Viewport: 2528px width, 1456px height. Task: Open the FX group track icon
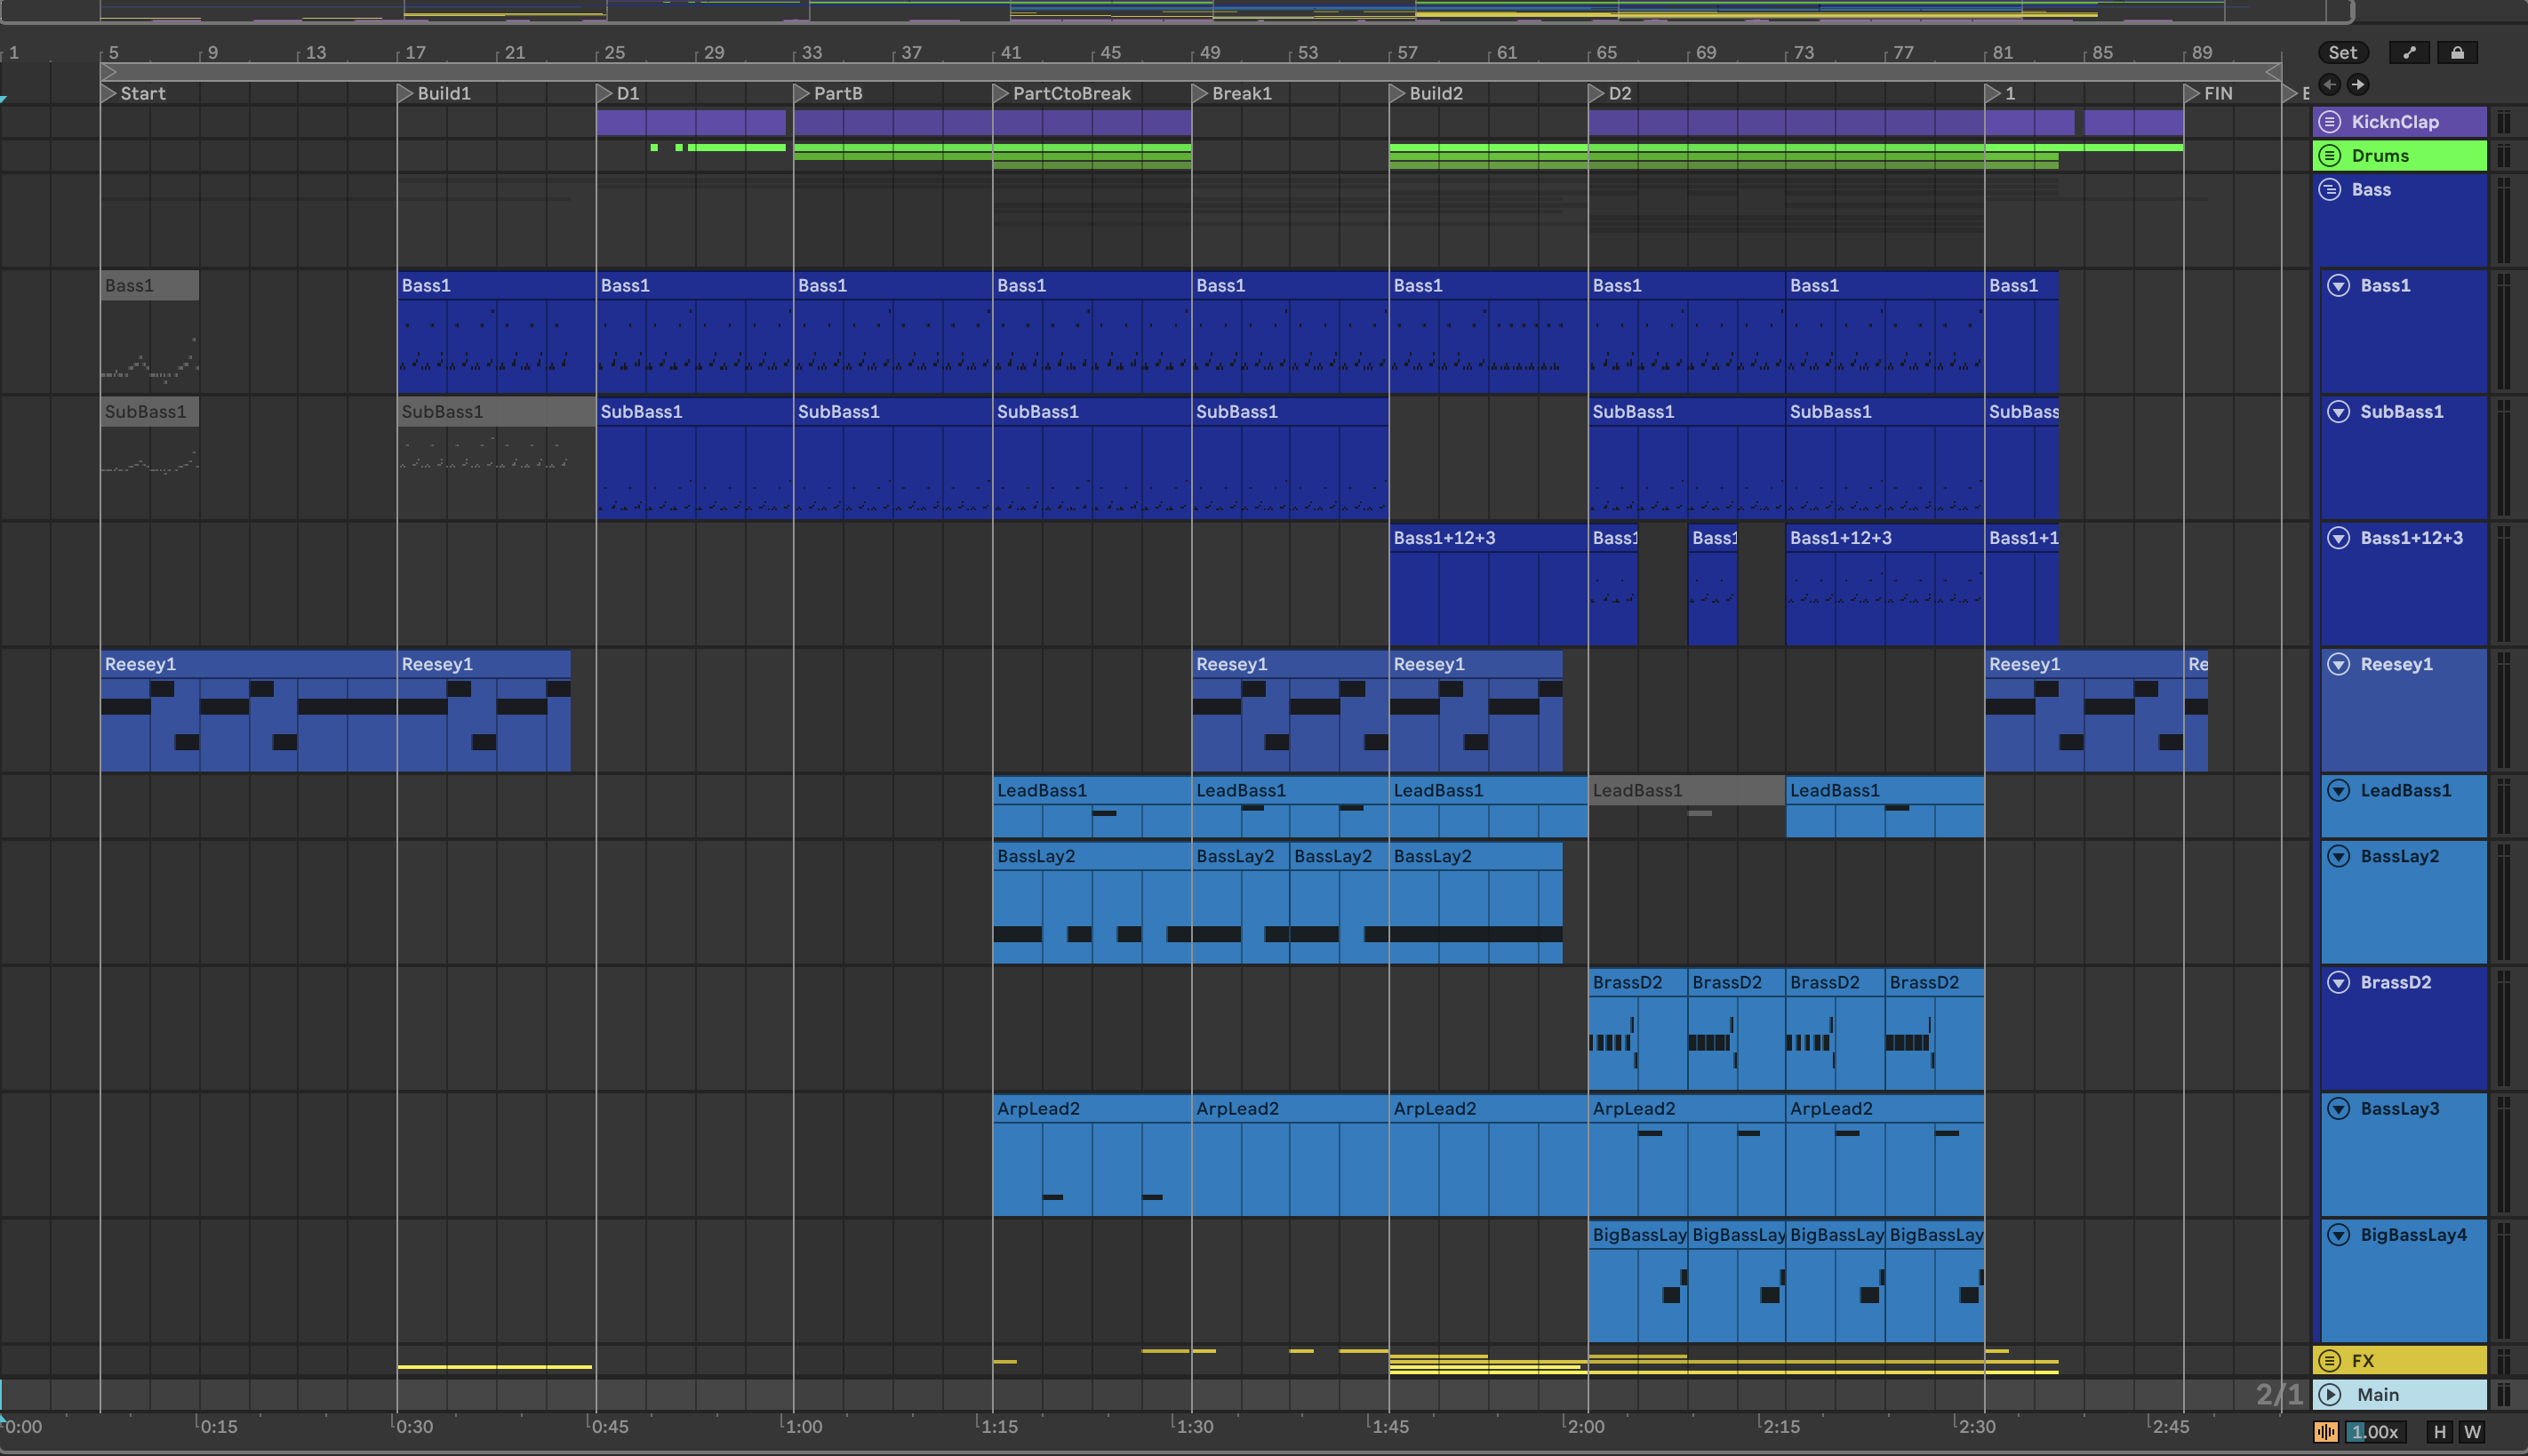pyautogui.click(x=2330, y=1360)
